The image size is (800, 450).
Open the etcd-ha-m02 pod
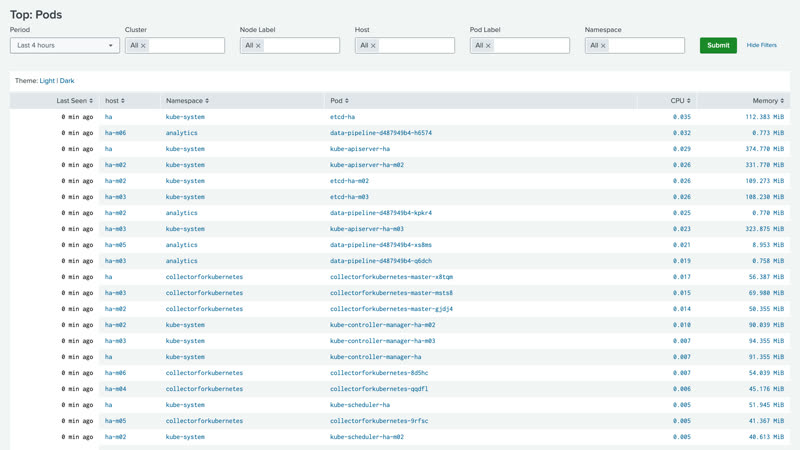pos(349,181)
